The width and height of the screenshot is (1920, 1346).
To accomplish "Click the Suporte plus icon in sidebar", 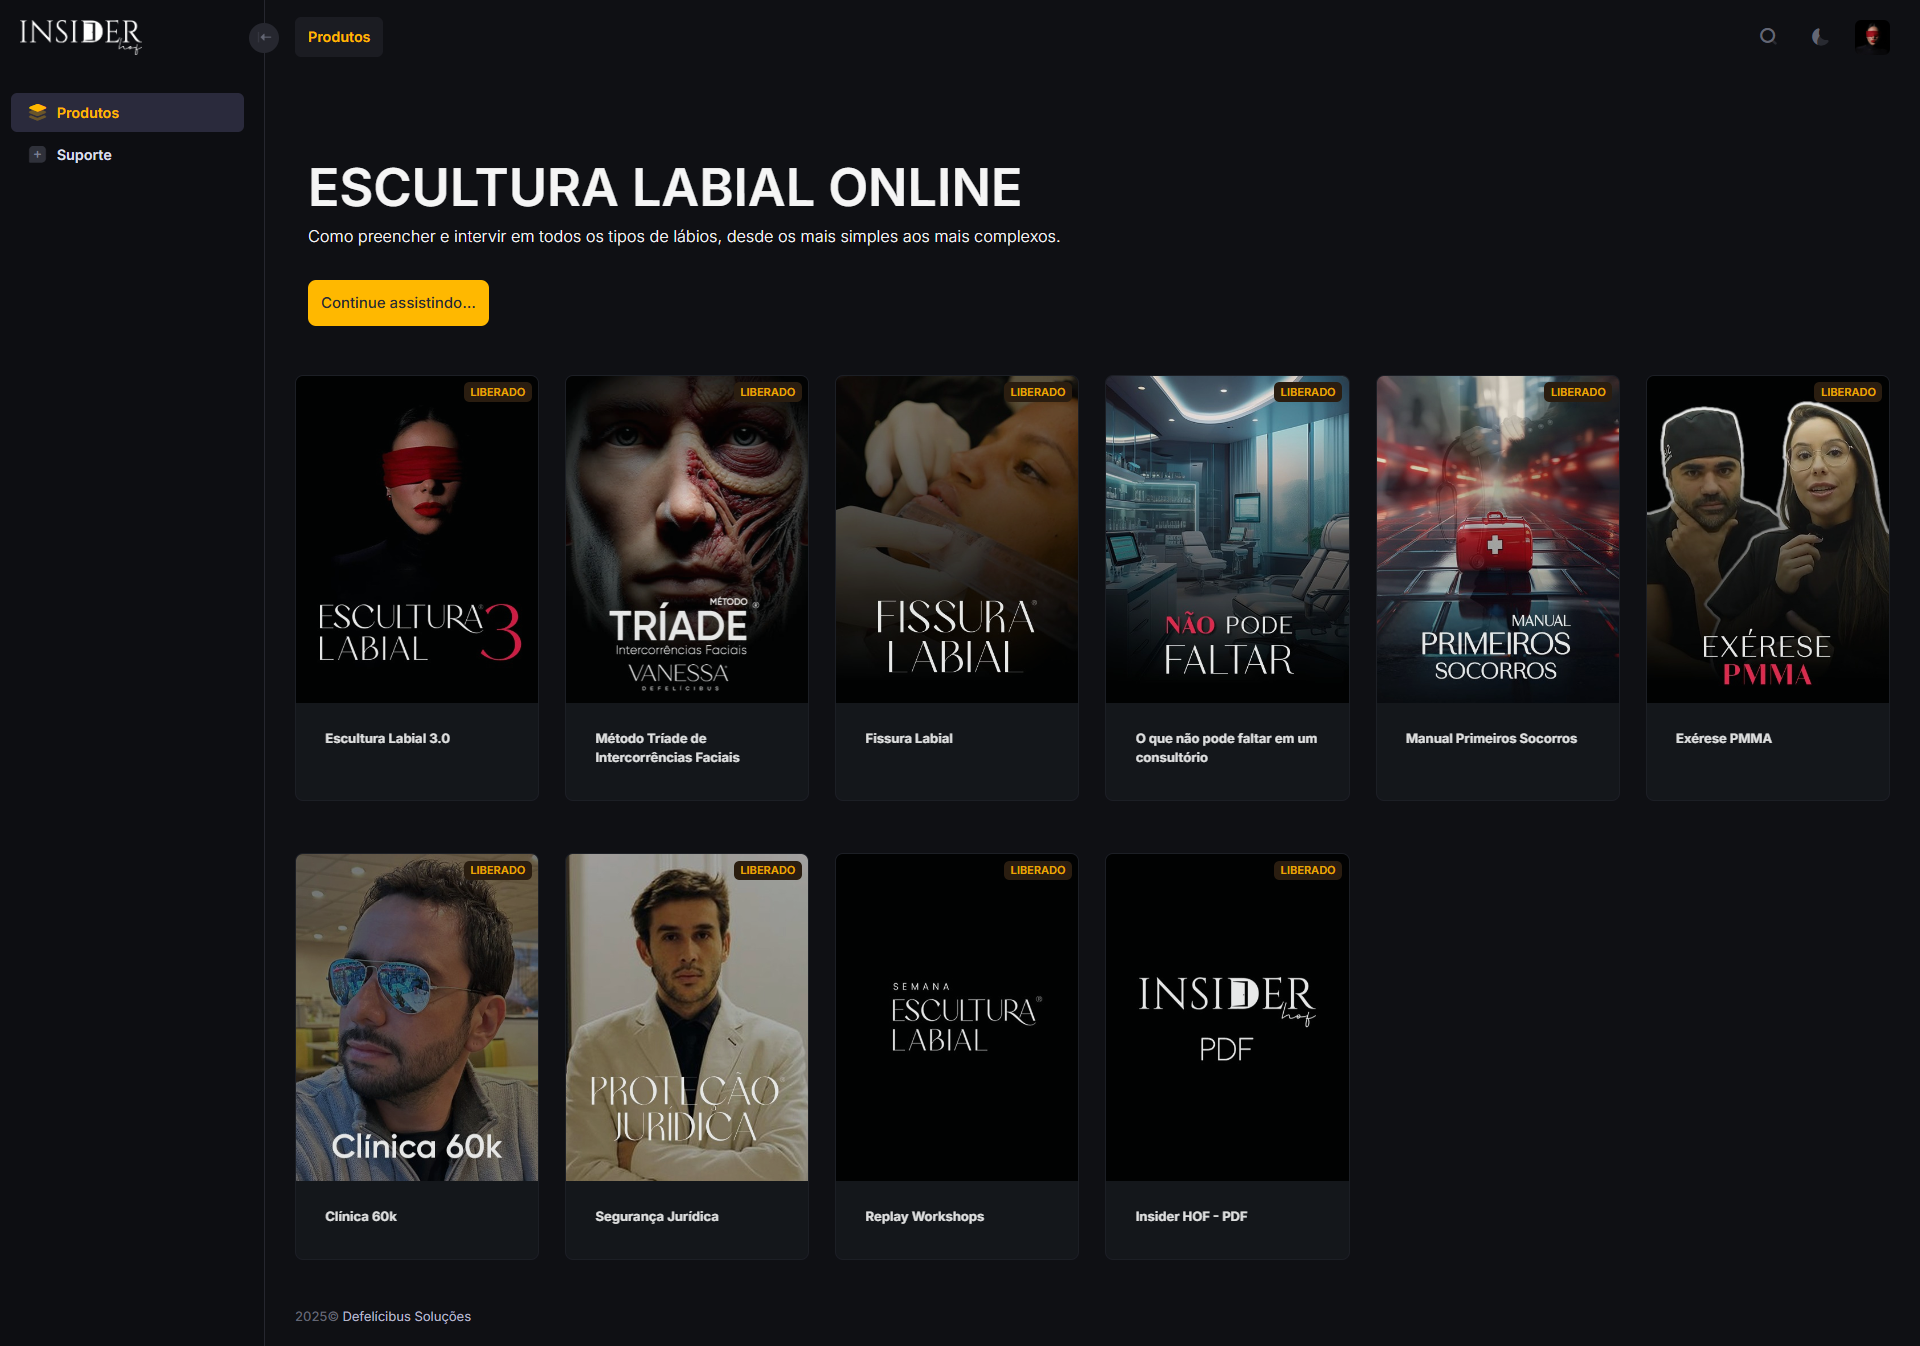I will click(x=37, y=154).
